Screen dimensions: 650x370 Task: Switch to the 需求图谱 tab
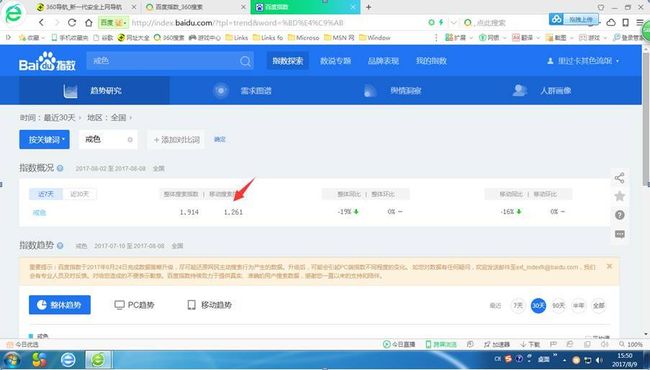coord(244,91)
